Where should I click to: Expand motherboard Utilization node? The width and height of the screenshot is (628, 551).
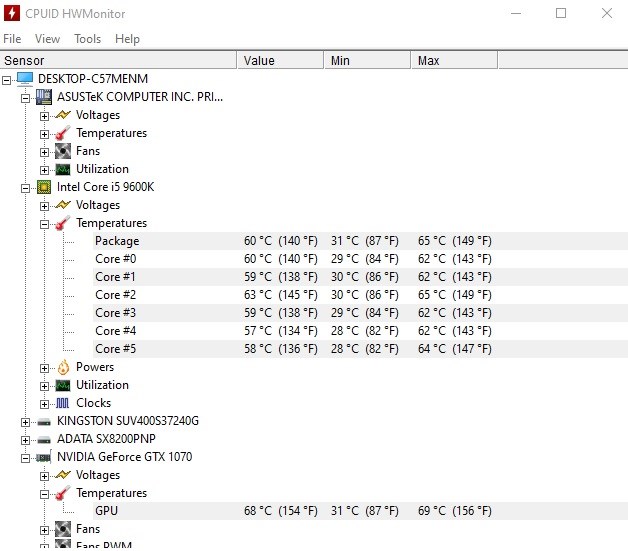pyautogui.click(x=44, y=171)
